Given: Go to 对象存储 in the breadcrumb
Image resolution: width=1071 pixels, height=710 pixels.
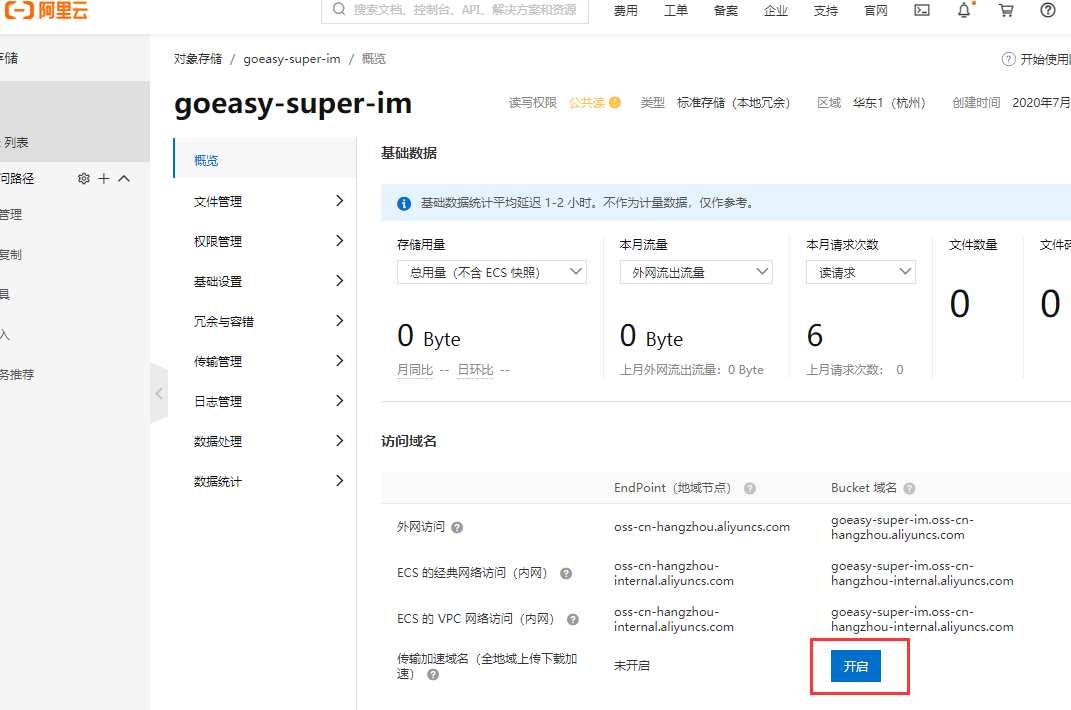Looking at the screenshot, I should click(198, 59).
